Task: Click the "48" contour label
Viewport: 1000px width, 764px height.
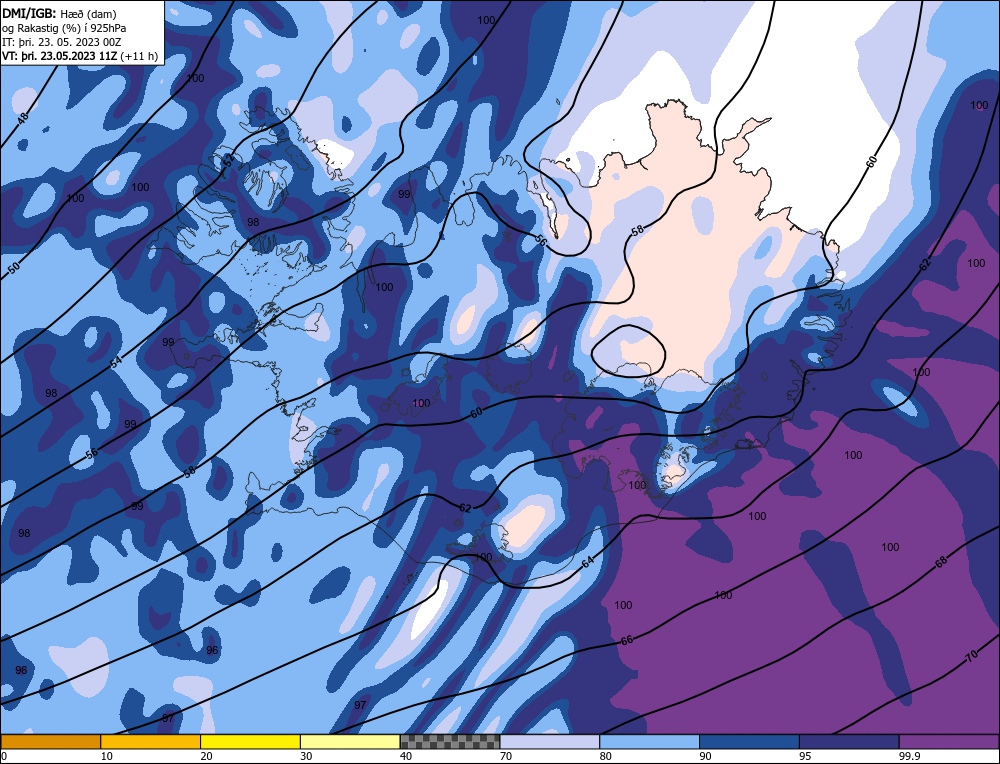Action: point(23,119)
